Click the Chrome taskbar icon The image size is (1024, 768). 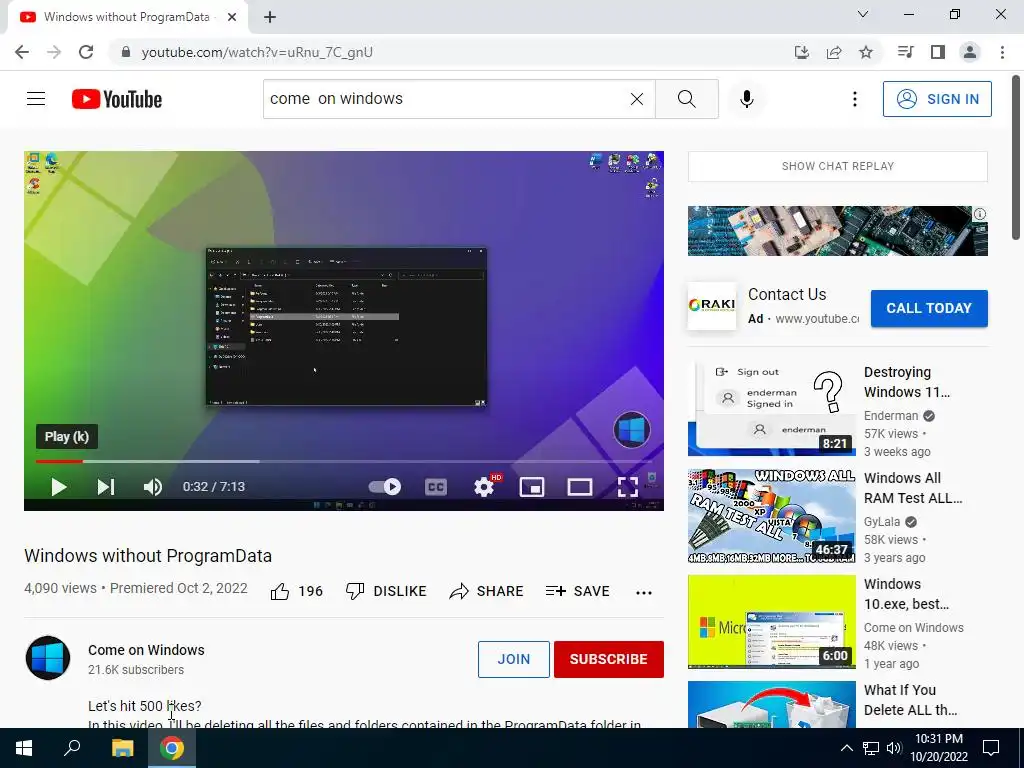coord(172,748)
